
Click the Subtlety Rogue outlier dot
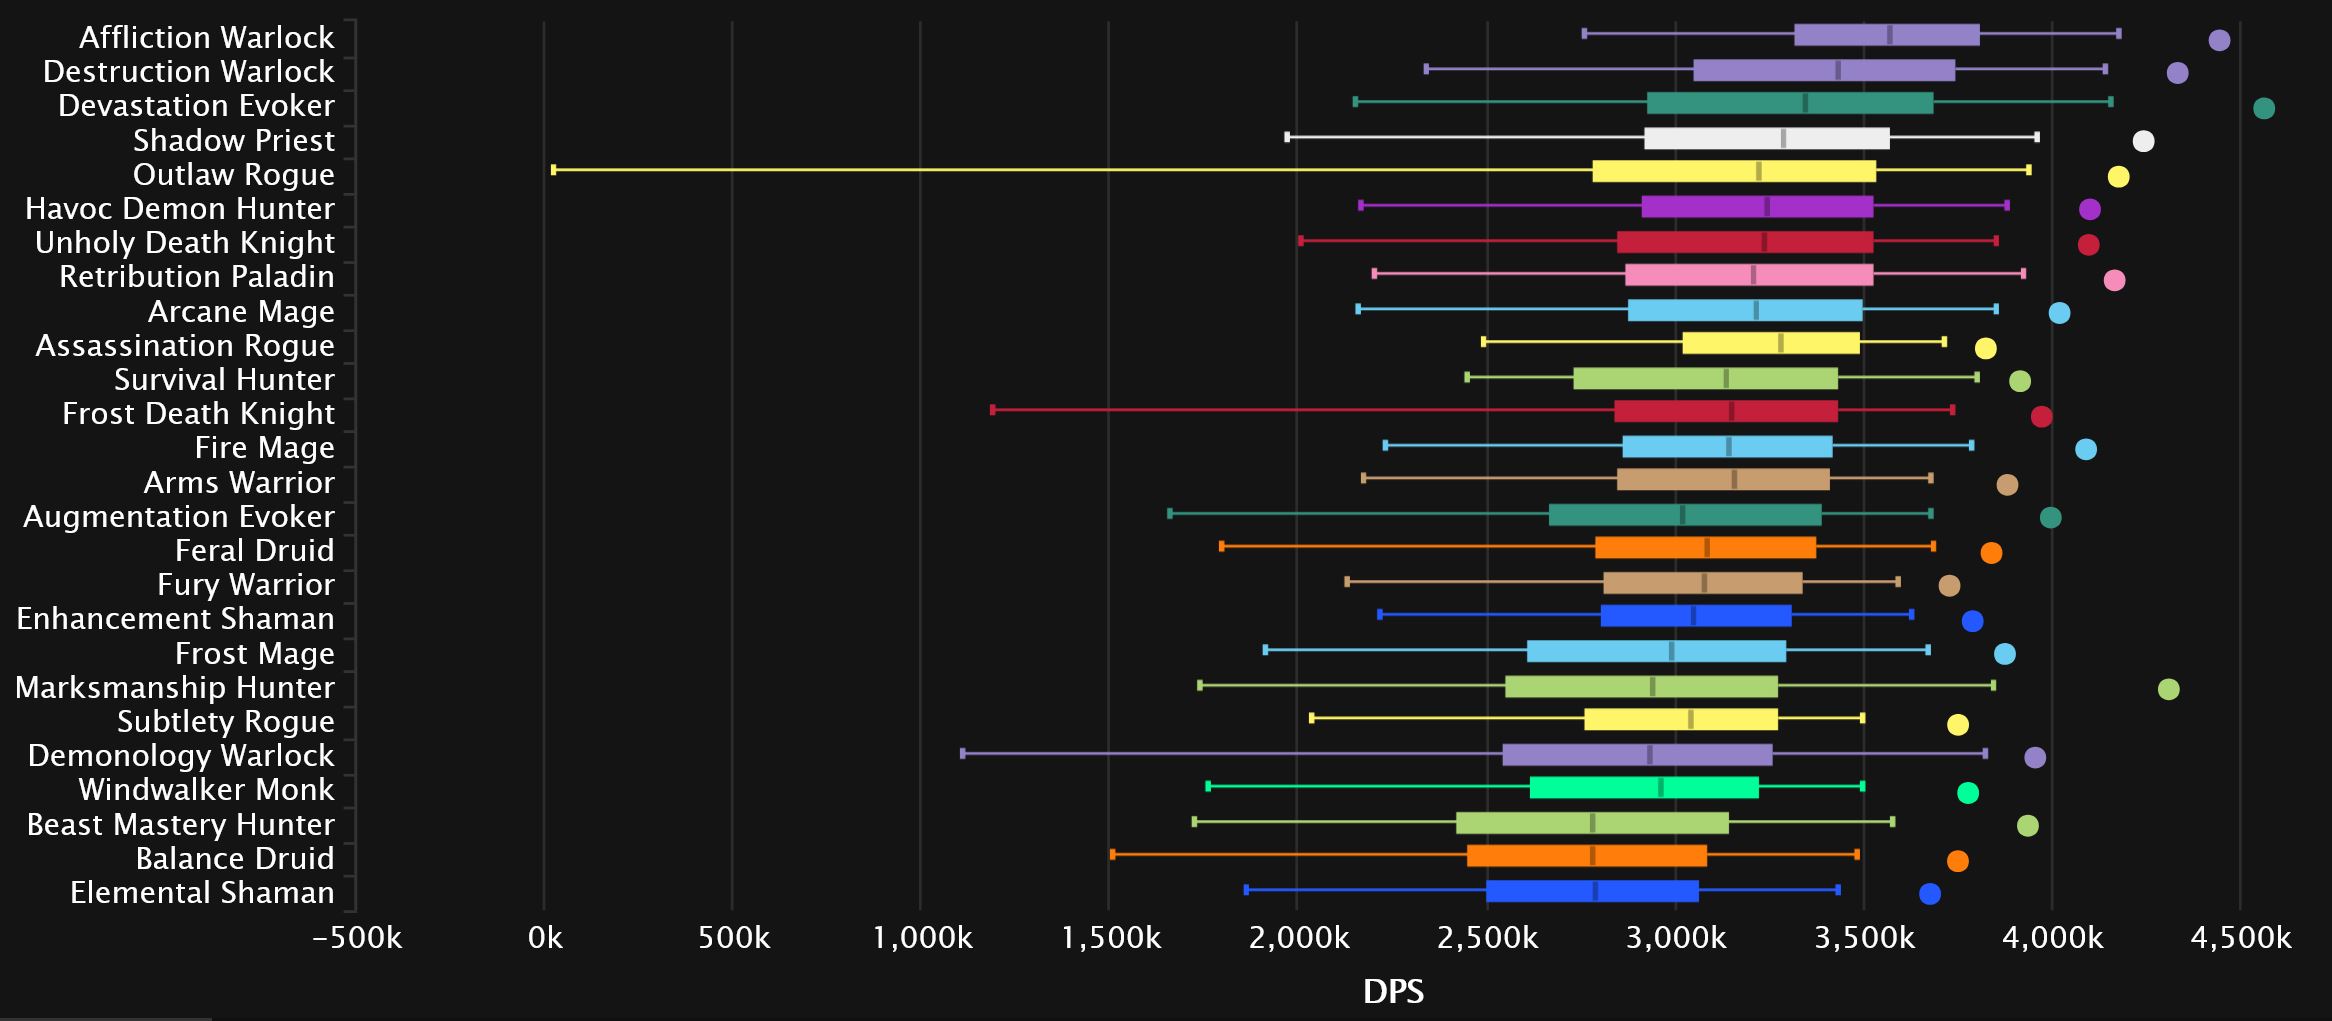[1957, 725]
